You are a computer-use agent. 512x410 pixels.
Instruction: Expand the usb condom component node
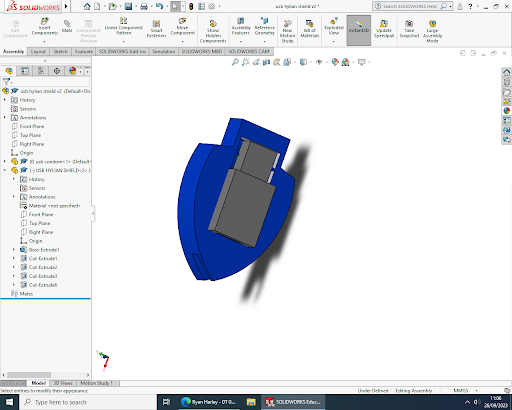(x=5, y=162)
